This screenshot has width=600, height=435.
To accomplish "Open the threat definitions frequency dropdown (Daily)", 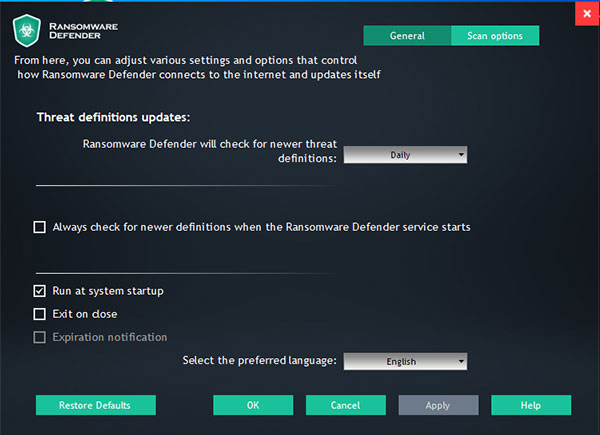I will tap(405, 155).
